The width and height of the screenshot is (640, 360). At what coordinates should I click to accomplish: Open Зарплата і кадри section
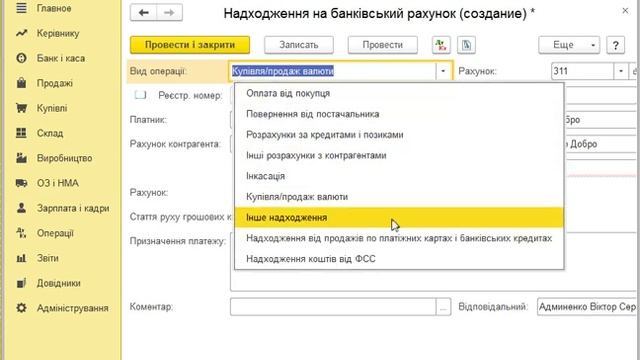(73, 208)
